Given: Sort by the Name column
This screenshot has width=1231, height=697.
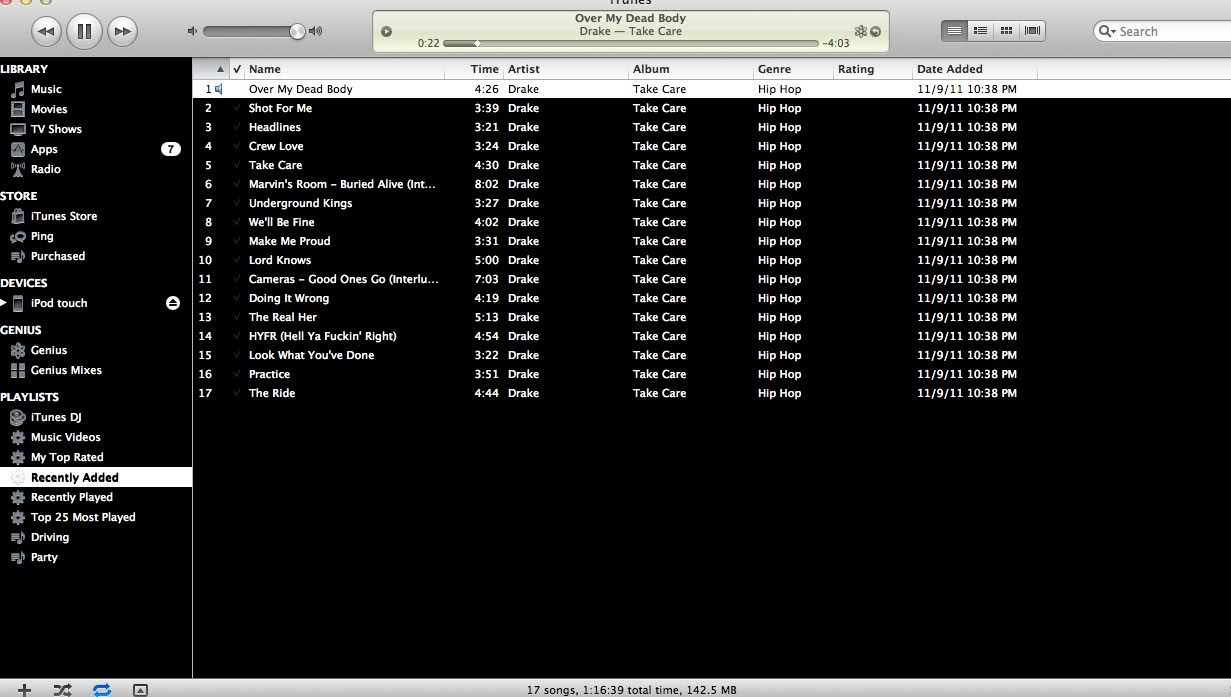Looking at the screenshot, I should (344, 69).
